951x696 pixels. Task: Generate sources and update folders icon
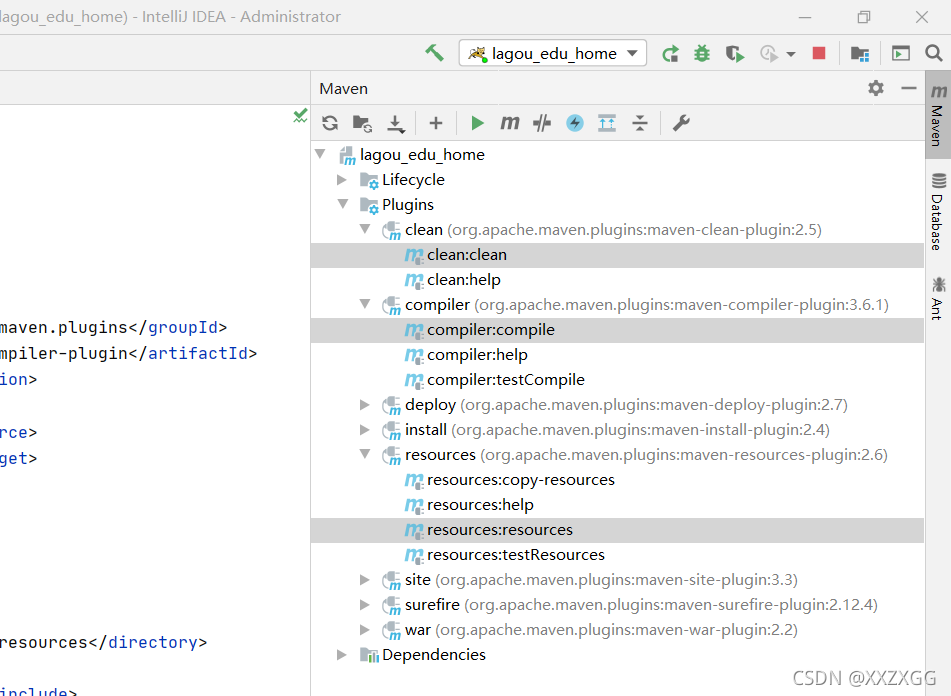coord(362,124)
